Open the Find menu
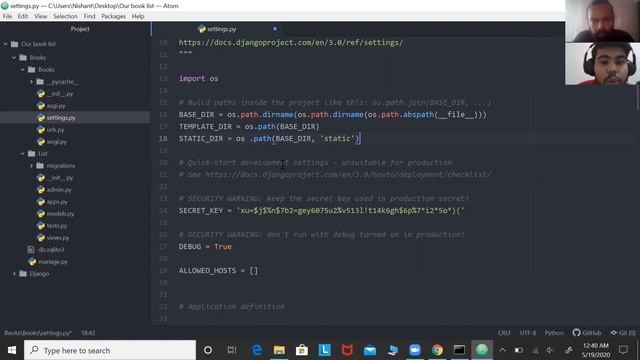The height and width of the screenshot is (360, 640). [89, 16]
